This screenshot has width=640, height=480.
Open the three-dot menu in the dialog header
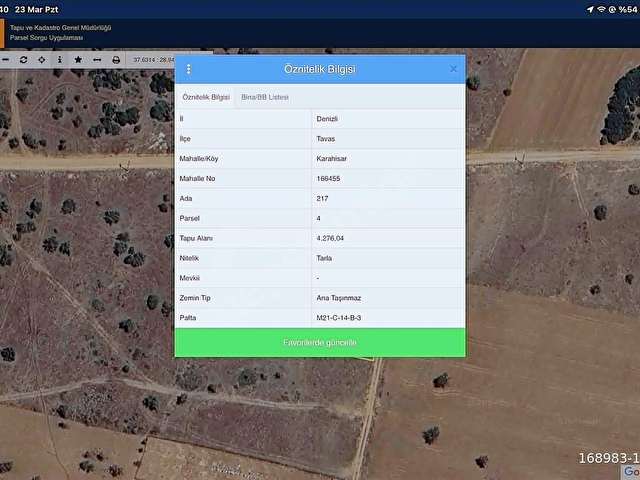(x=189, y=69)
